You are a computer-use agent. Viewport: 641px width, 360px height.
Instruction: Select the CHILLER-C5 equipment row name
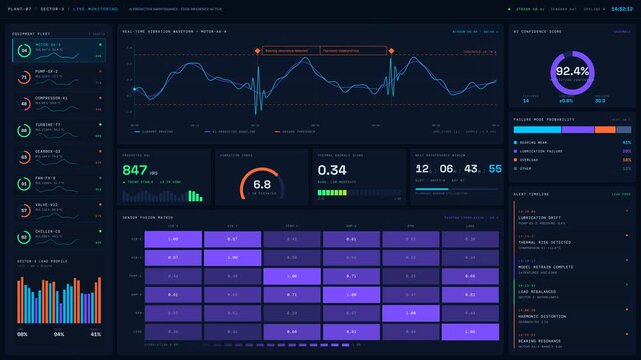coord(47,231)
